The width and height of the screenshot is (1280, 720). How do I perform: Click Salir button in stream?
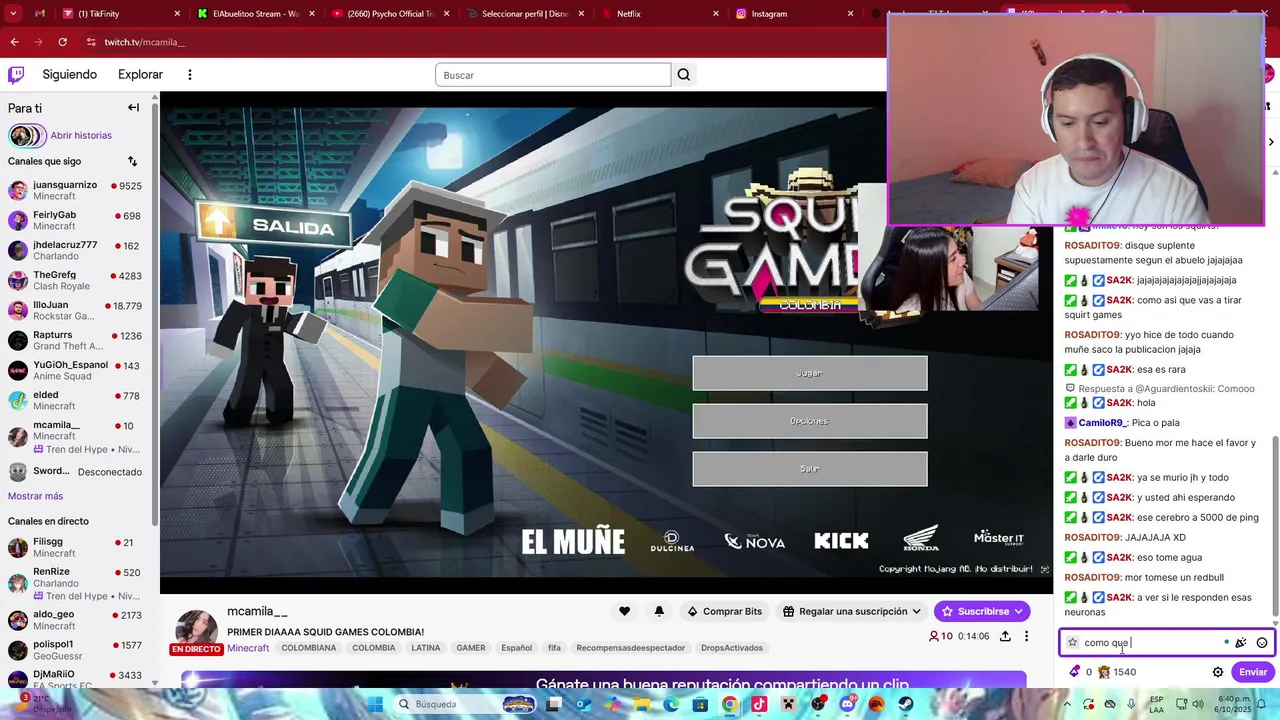click(810, 469)
